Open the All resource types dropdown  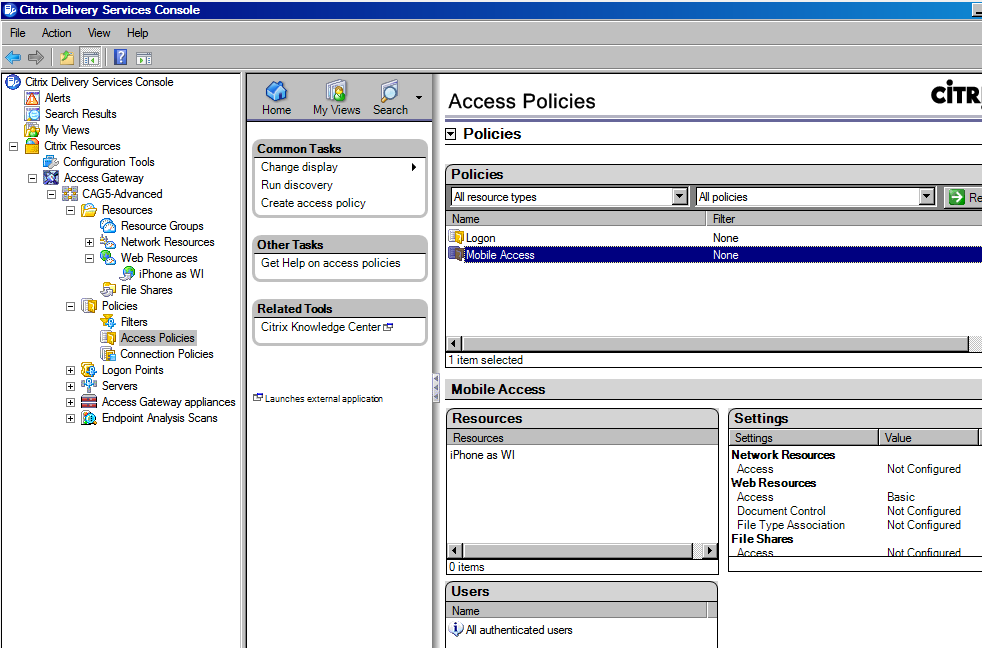click(x=680, y=197)
